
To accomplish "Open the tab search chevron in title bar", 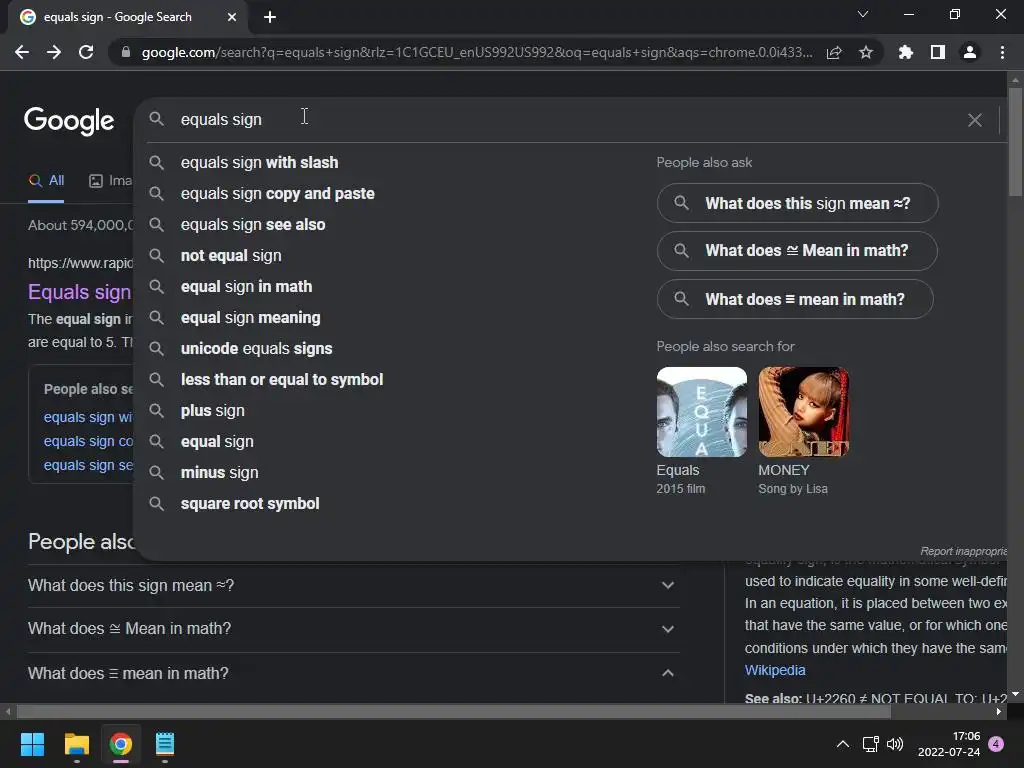I will tap(863, 14).
